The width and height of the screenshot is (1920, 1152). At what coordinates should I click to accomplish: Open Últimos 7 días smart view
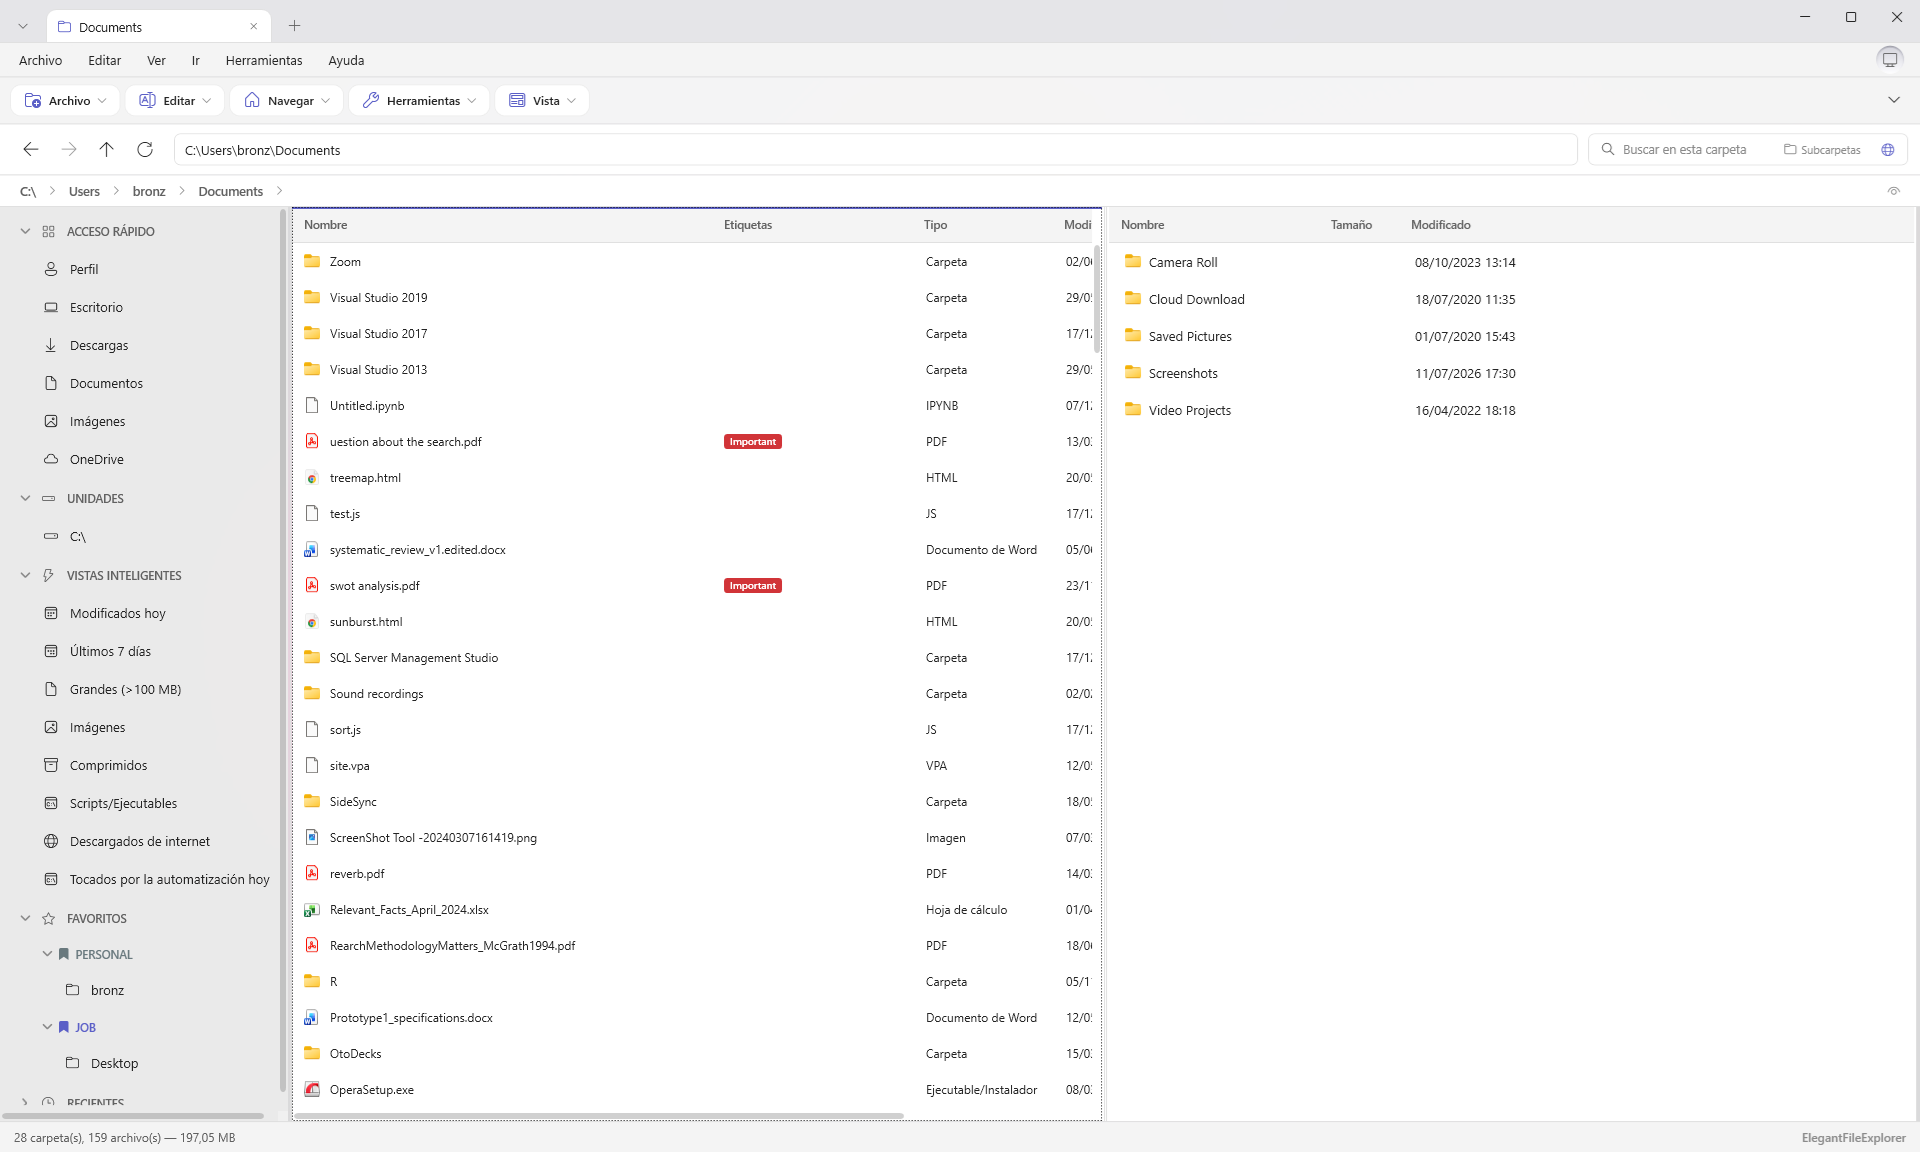pos(110,651)
